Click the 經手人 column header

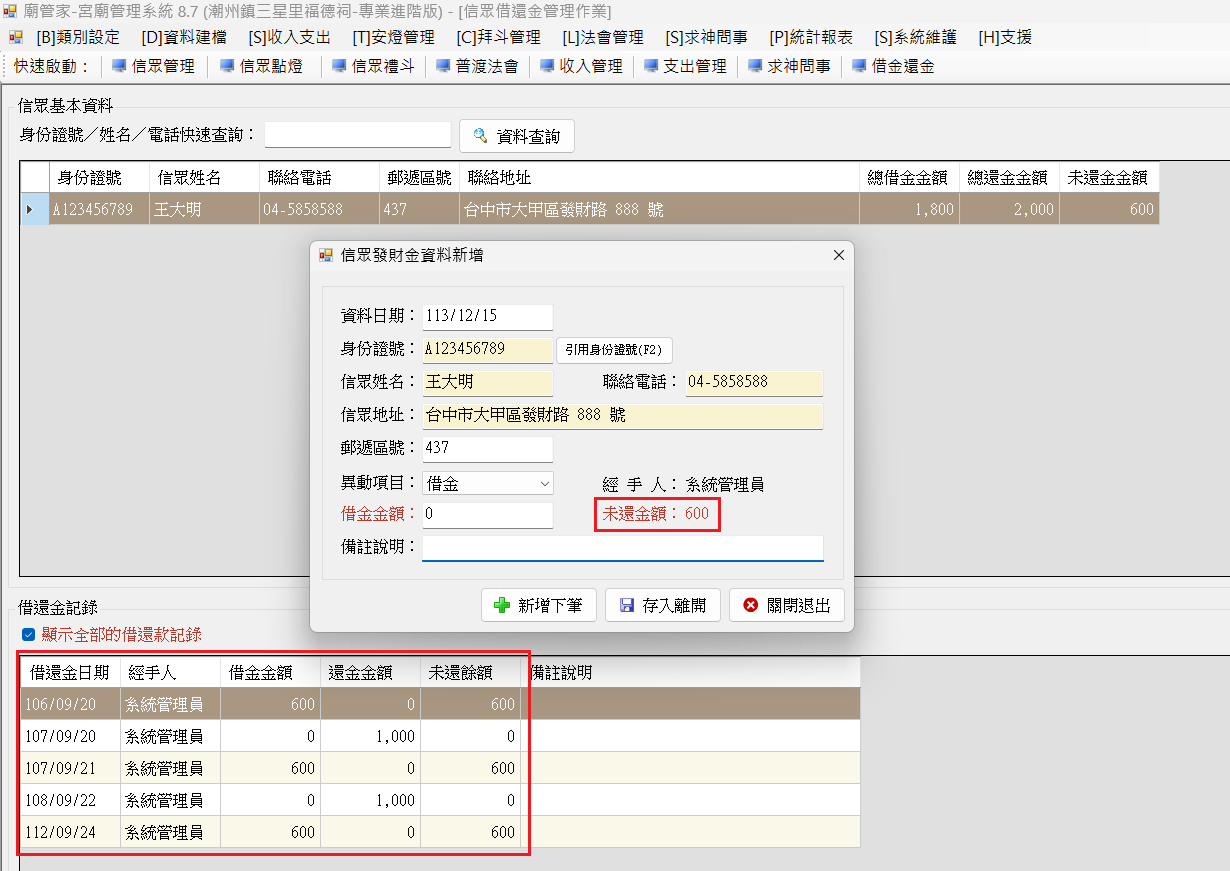[171, 672]
